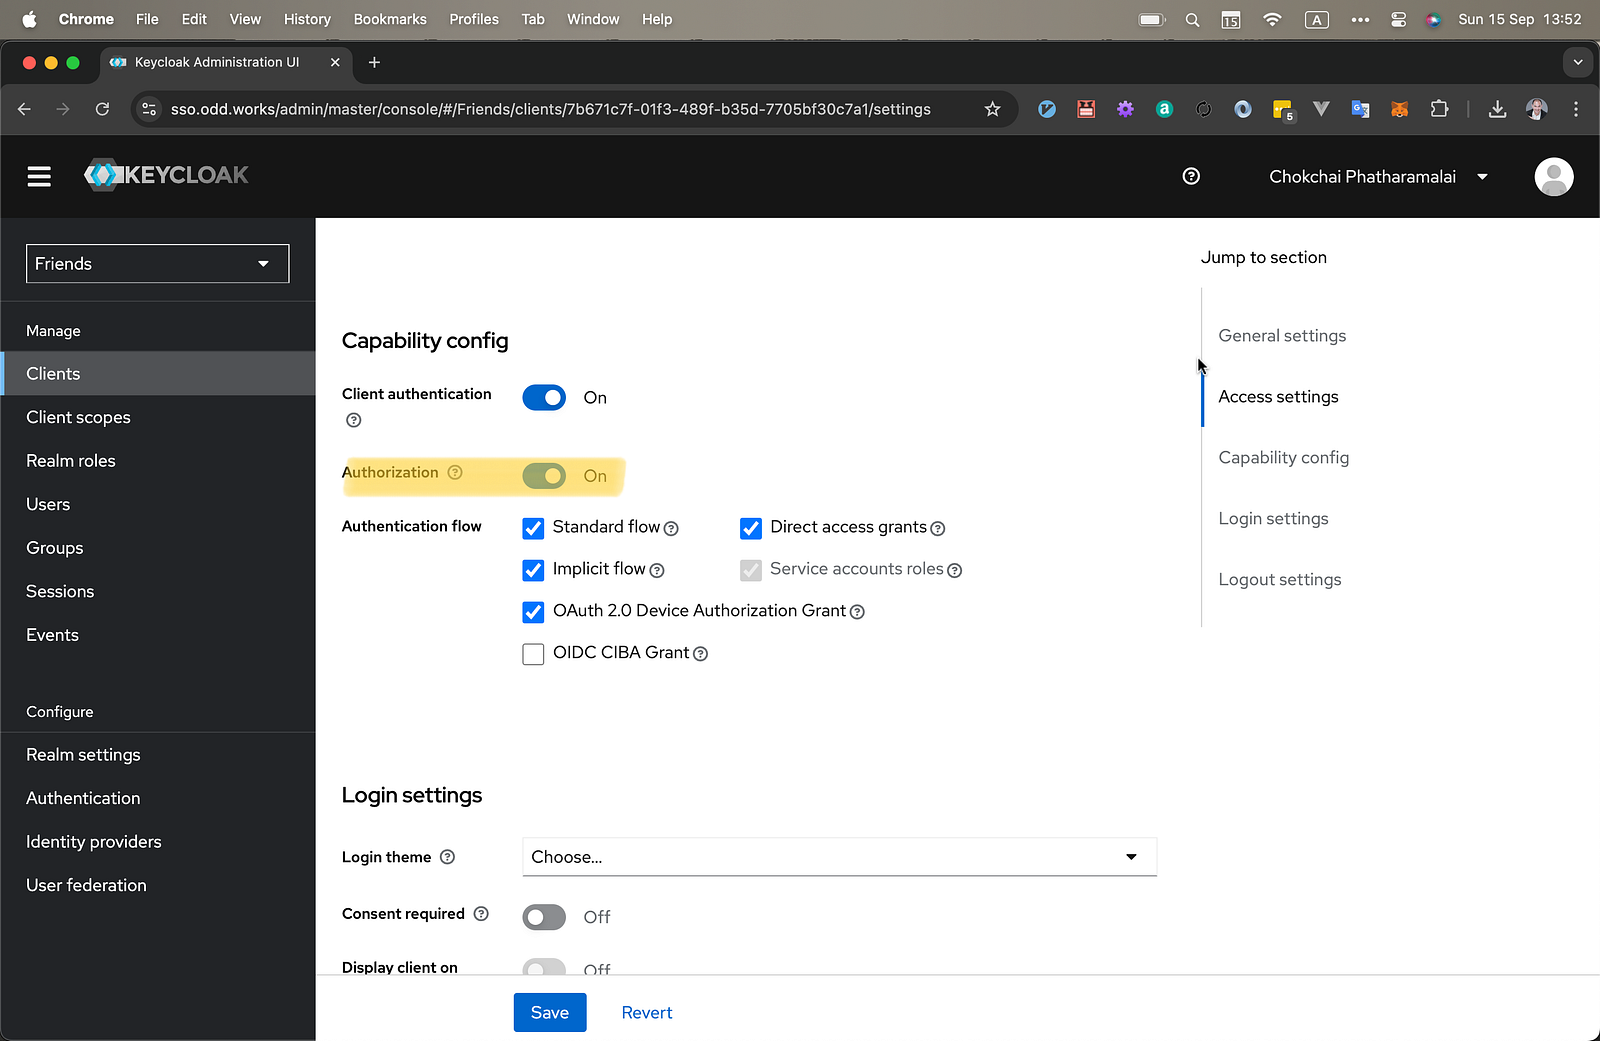Viewport: 1600px width, 1041px height.
Task: Jump to Login settings section
Action: coord(1273,519)
